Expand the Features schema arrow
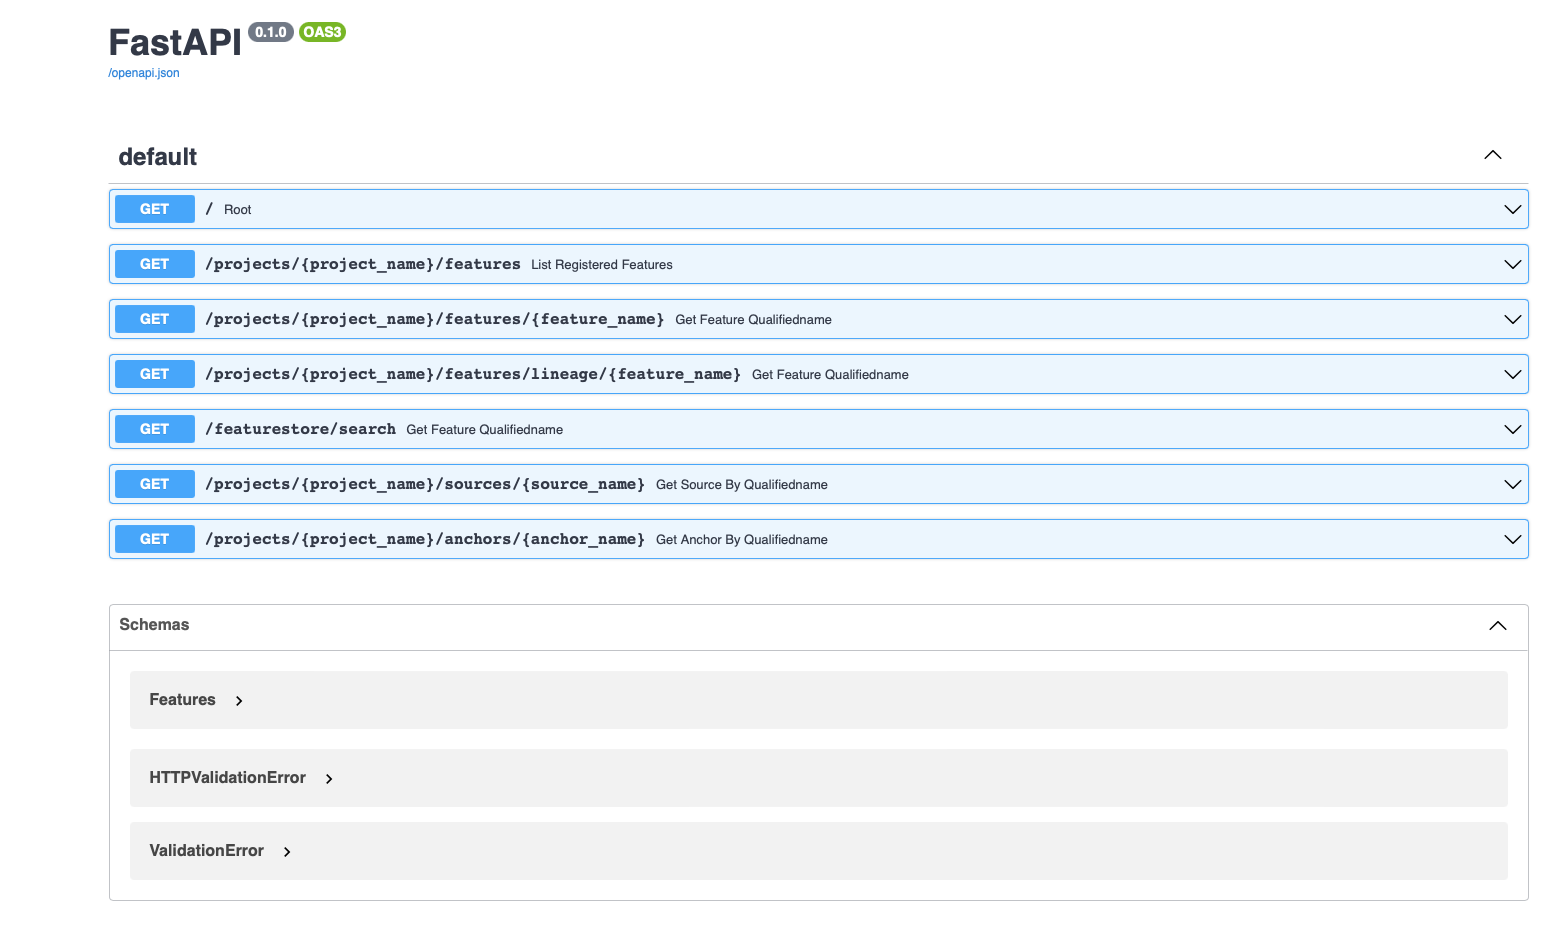The height and width of the screenshot is (928, 1564). click(239, 701)
